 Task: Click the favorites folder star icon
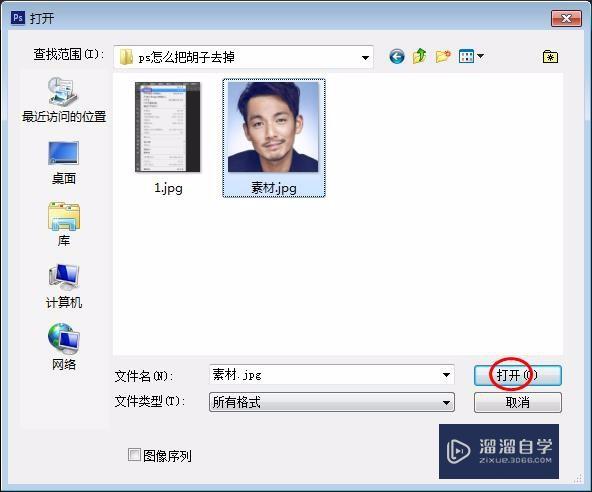pos(550,57)
